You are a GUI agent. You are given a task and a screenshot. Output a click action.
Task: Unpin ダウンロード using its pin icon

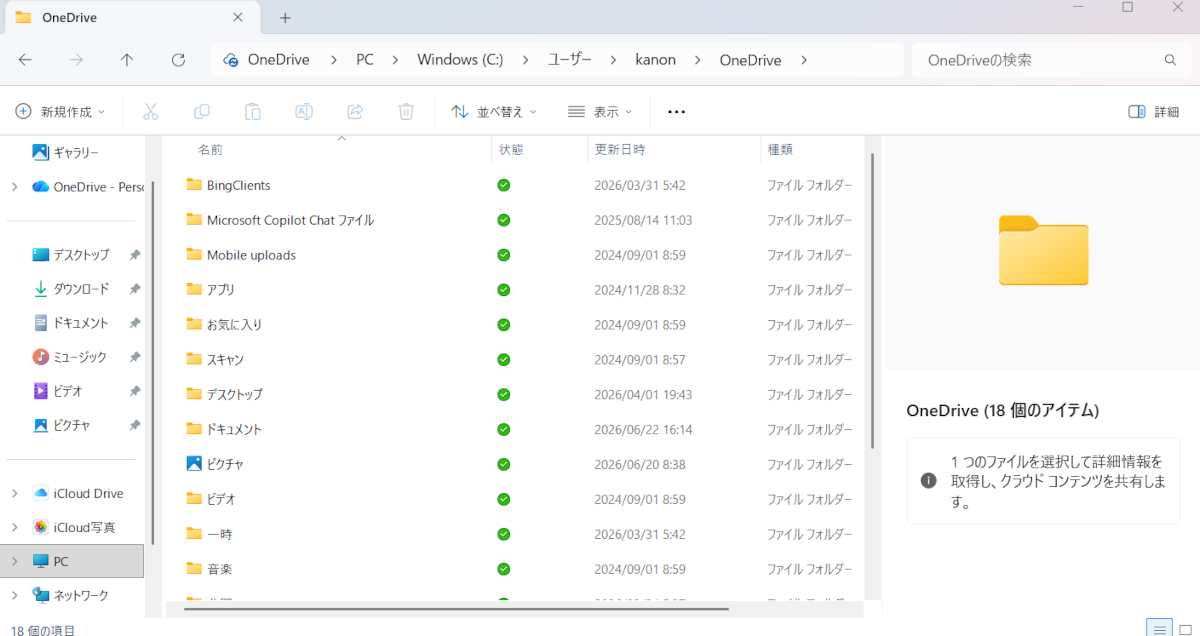[x=135, y=289]
